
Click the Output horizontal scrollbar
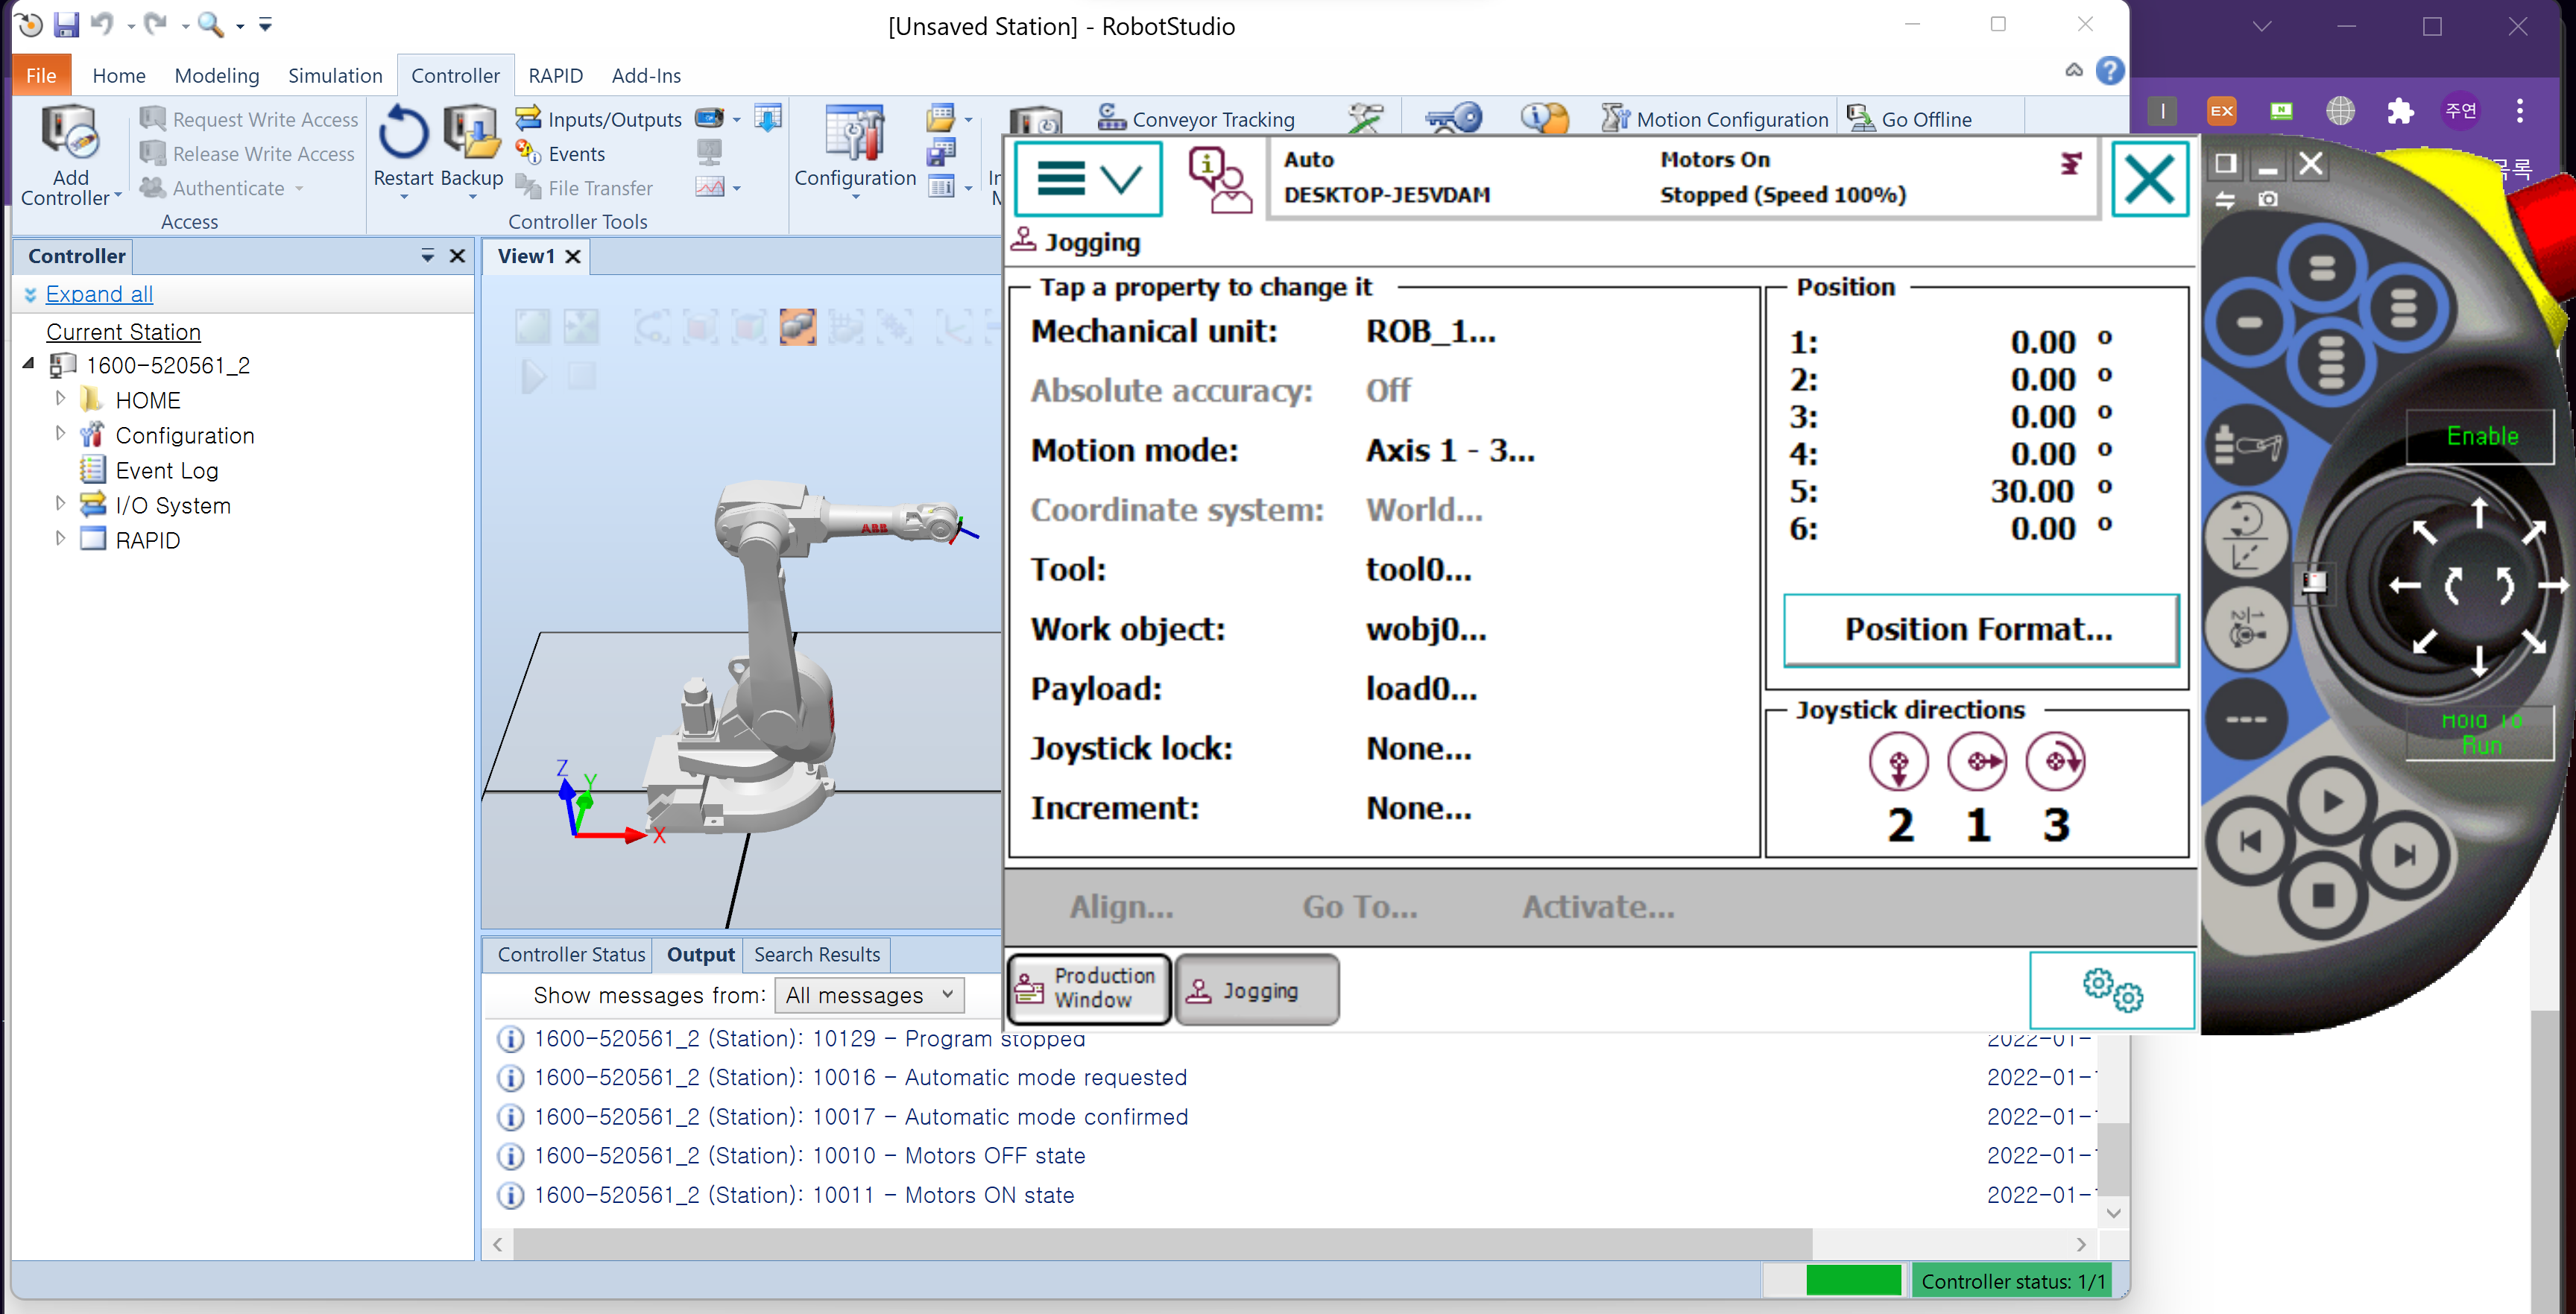[1162, 1243]
